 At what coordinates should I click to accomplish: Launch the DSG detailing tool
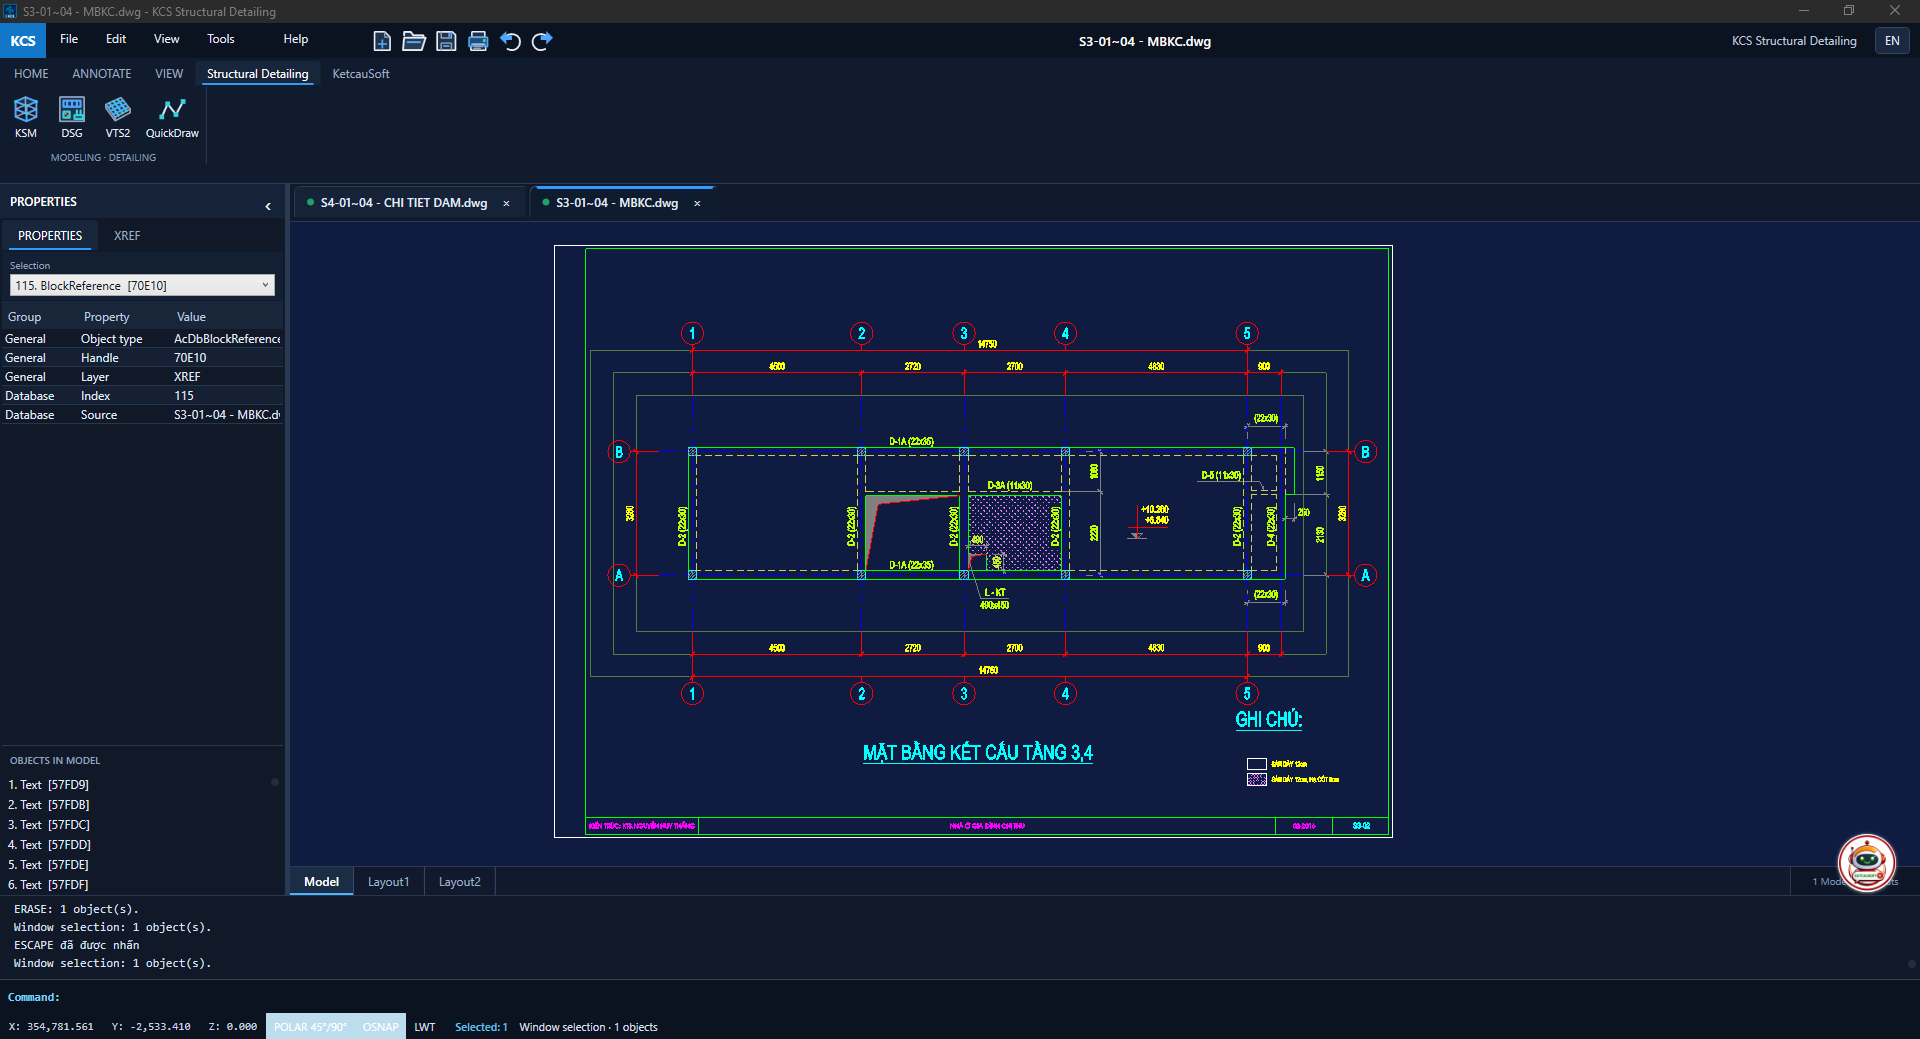tap(72, 117)
